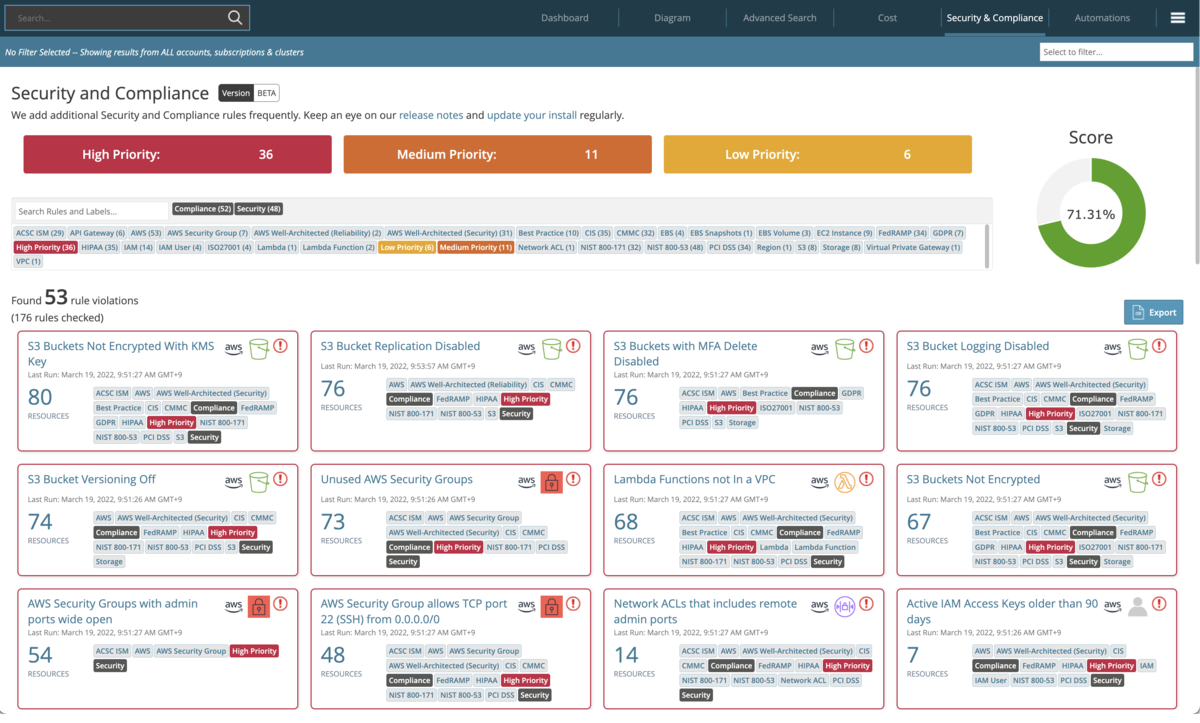Viewport: 1200px width, 723px height.
Task: Open the Cost tab
Action: coord(887,18)
